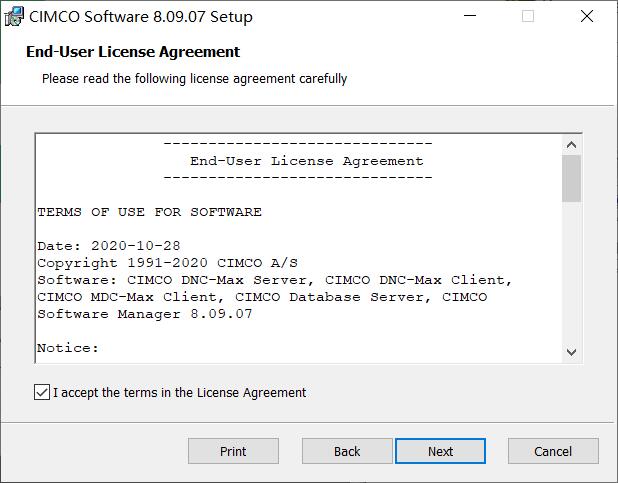Print the license agreement
This screenshot has width=618, height=483.
point(233,451)
